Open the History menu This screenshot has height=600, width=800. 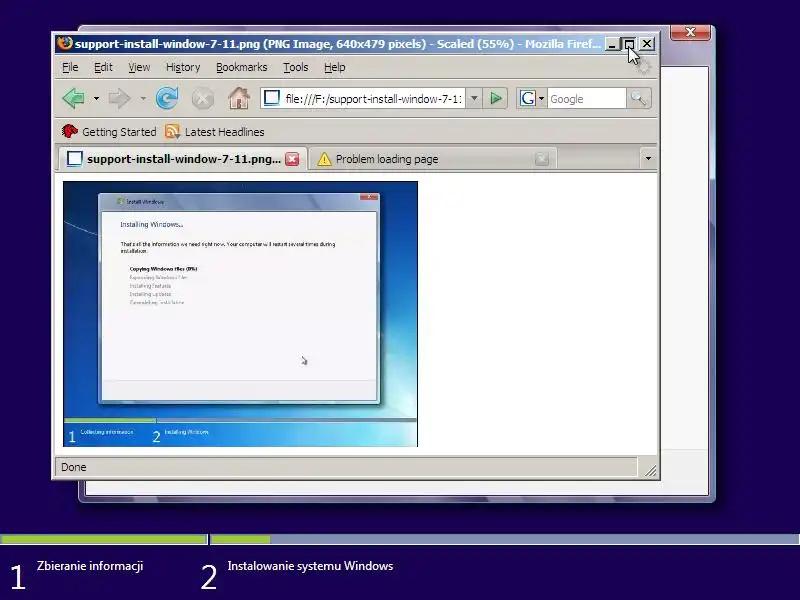[183, 67]
